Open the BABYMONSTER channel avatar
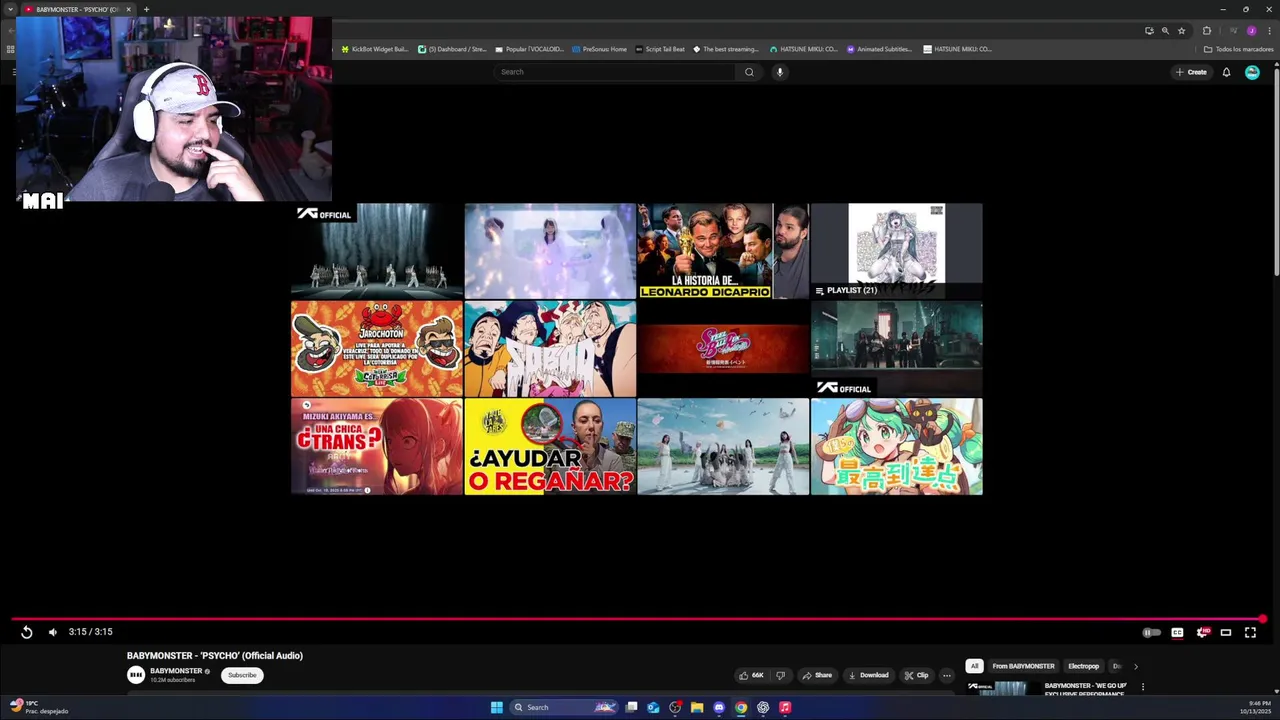Image resolution: width=1280 pixels, height=720 pixels. pyautogui.click(x=136, y=675)
